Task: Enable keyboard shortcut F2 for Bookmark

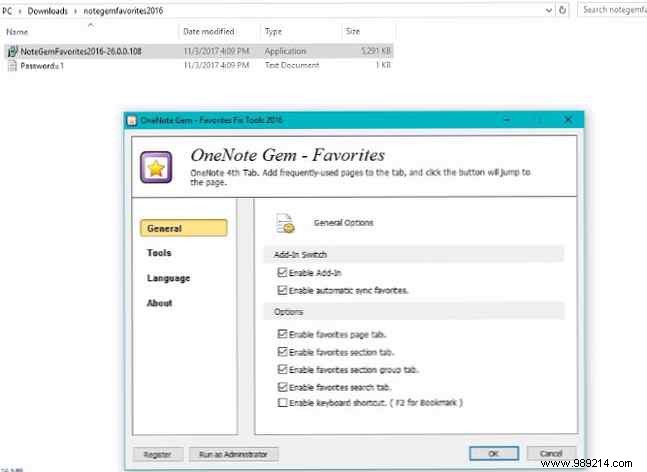Action: [282, 402]
